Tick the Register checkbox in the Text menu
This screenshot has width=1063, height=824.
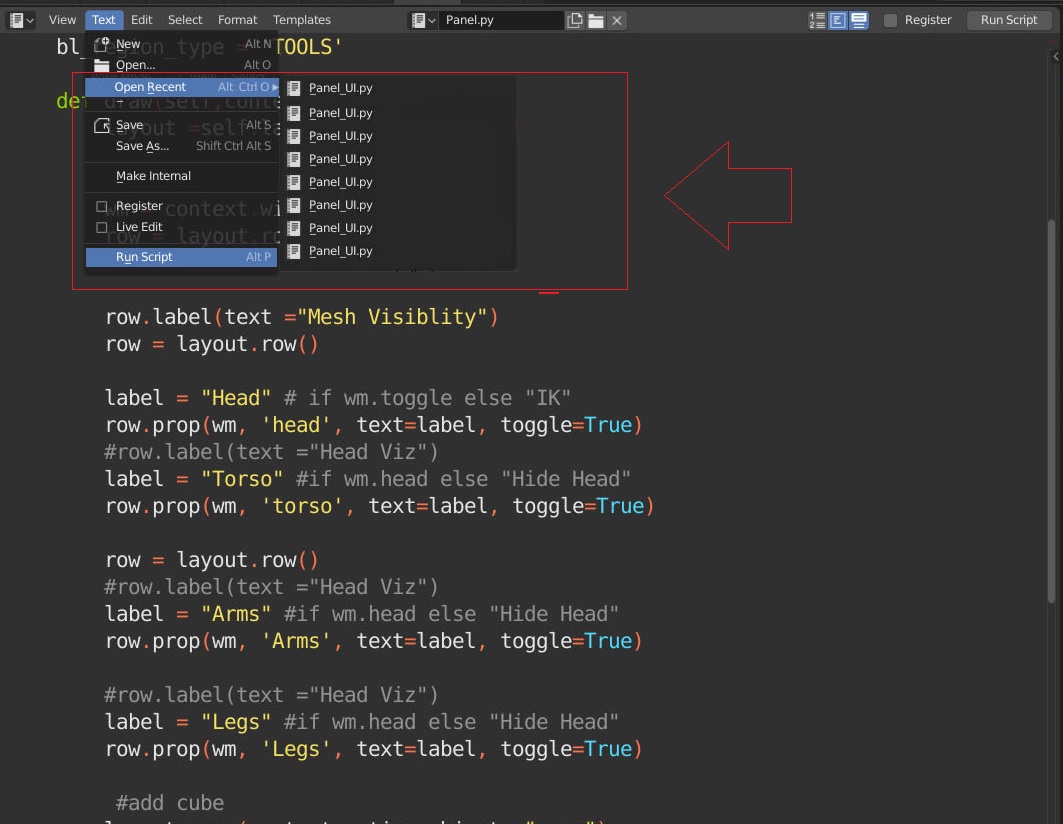click(102, 206)
